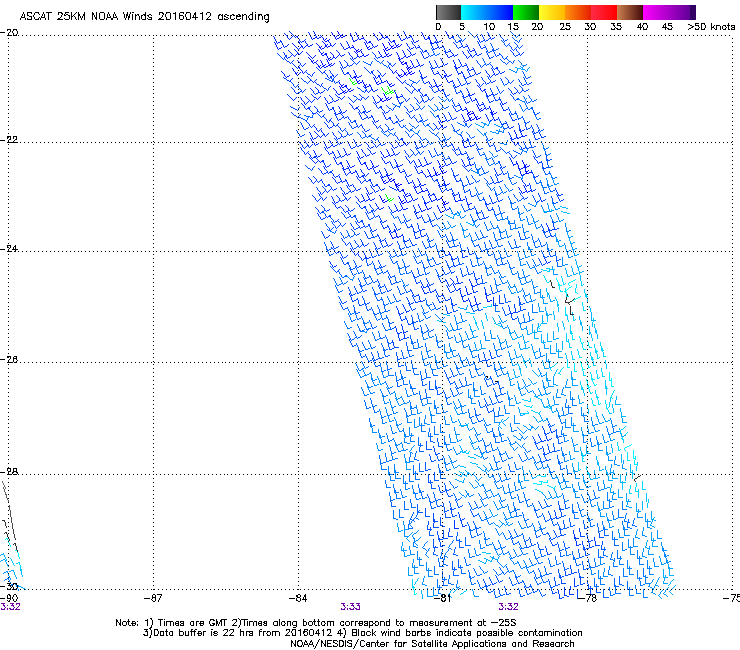Click the "-28" latitude axis label
Image resolution: width=740 pixels, height=650 pixels.
tap(9, 472)
